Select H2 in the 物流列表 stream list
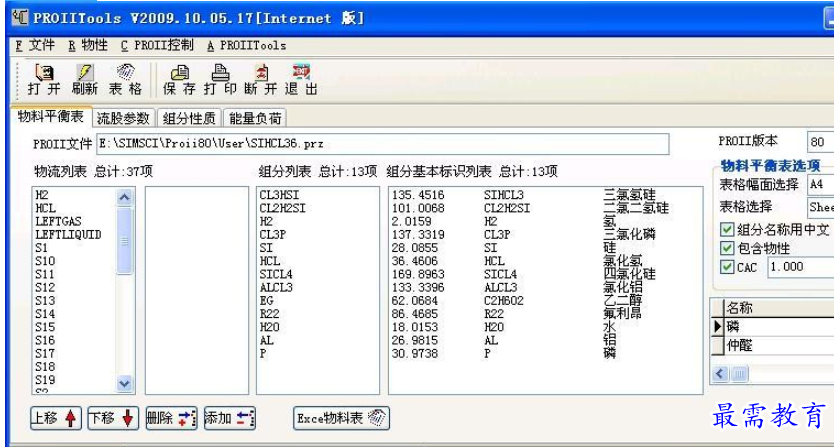 42,195
